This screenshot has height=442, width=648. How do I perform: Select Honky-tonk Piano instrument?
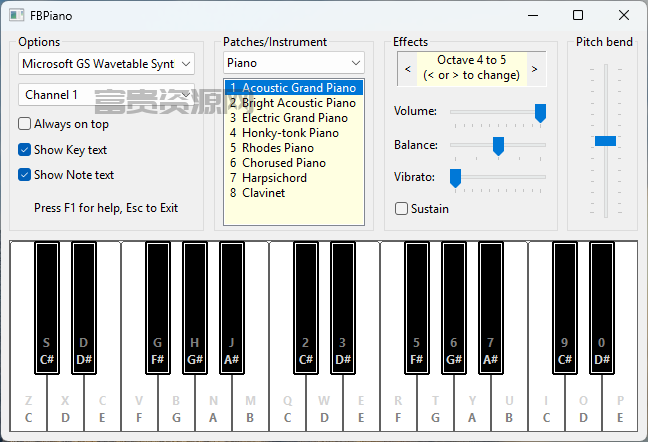pyautogui.click(x=293, y=133)
